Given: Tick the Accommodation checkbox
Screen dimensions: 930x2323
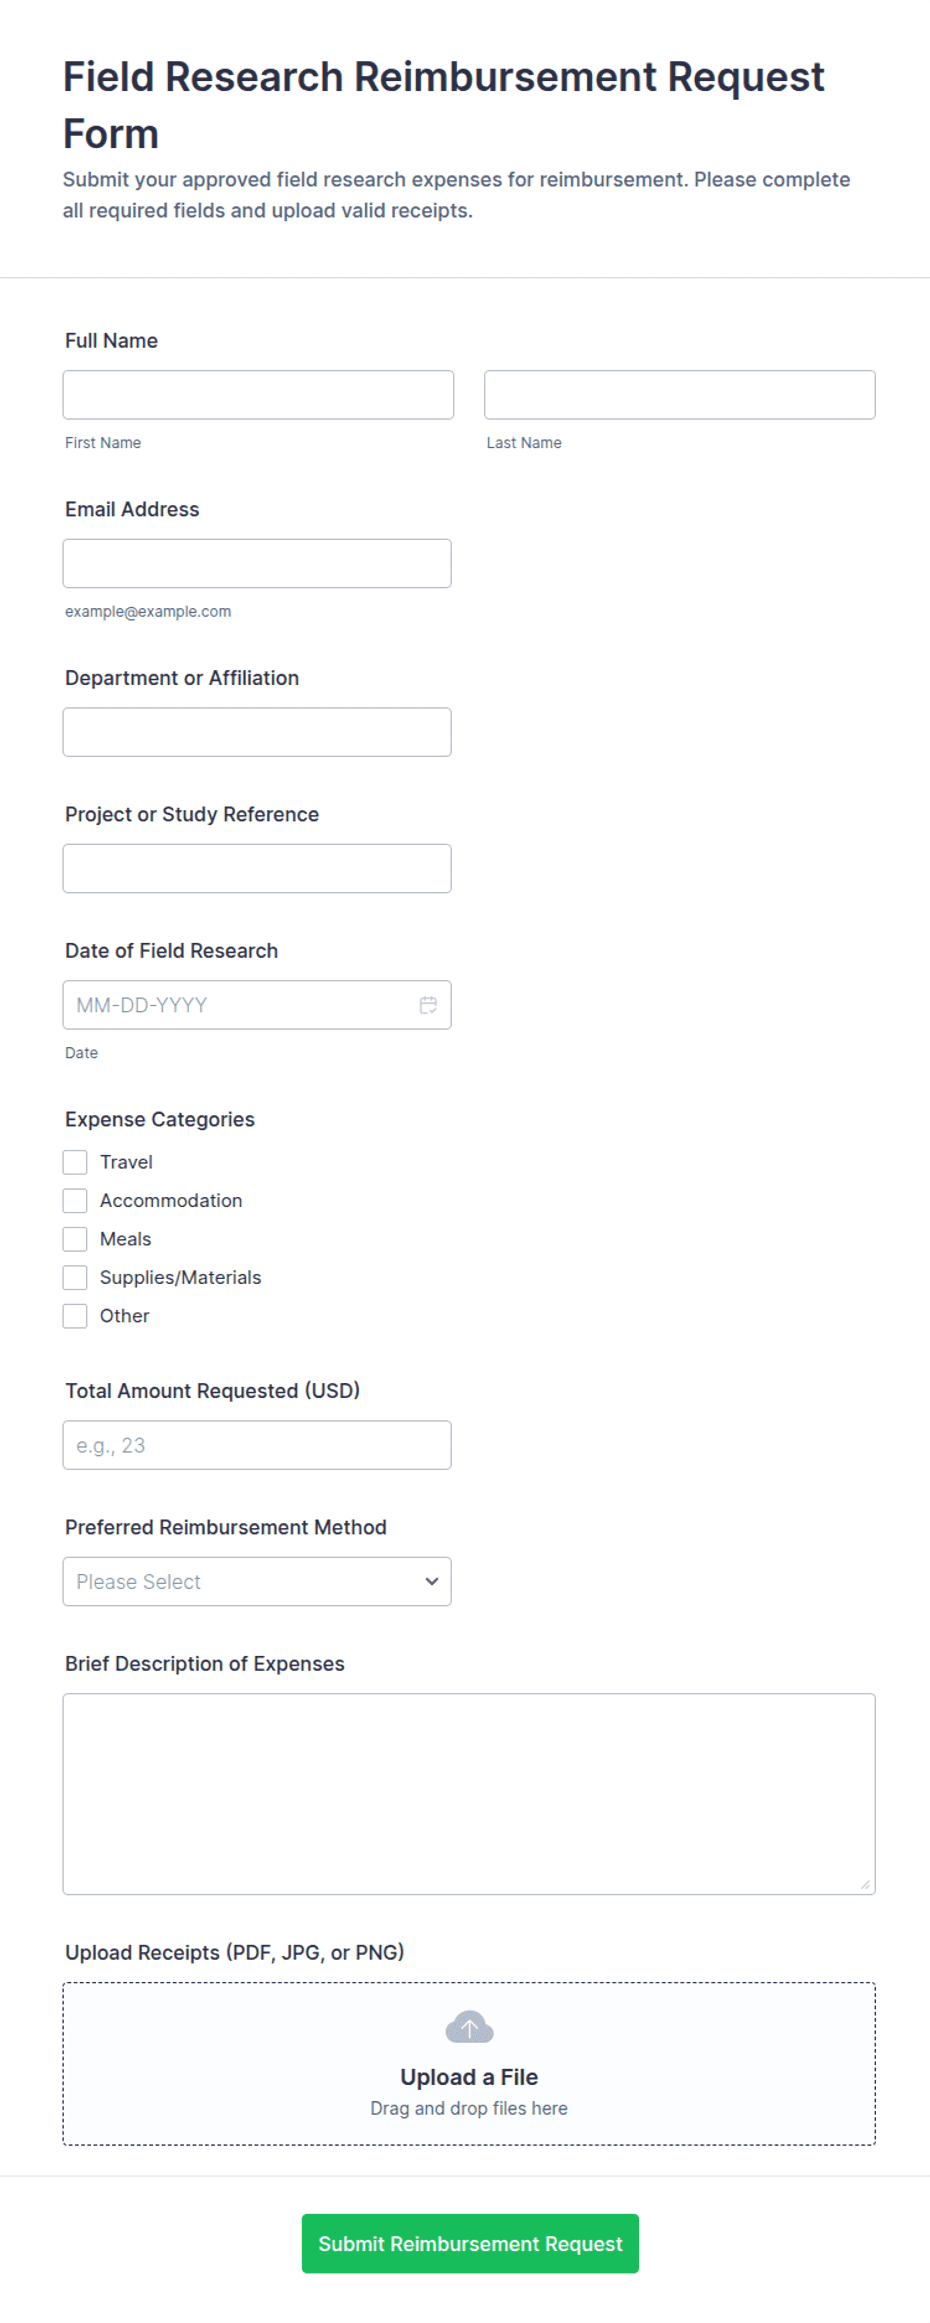Looking at the screenshot, I should point(75,1200).
